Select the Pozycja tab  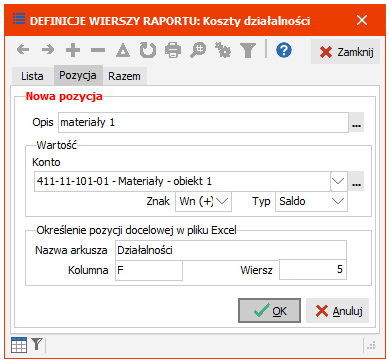coord(78,75)
